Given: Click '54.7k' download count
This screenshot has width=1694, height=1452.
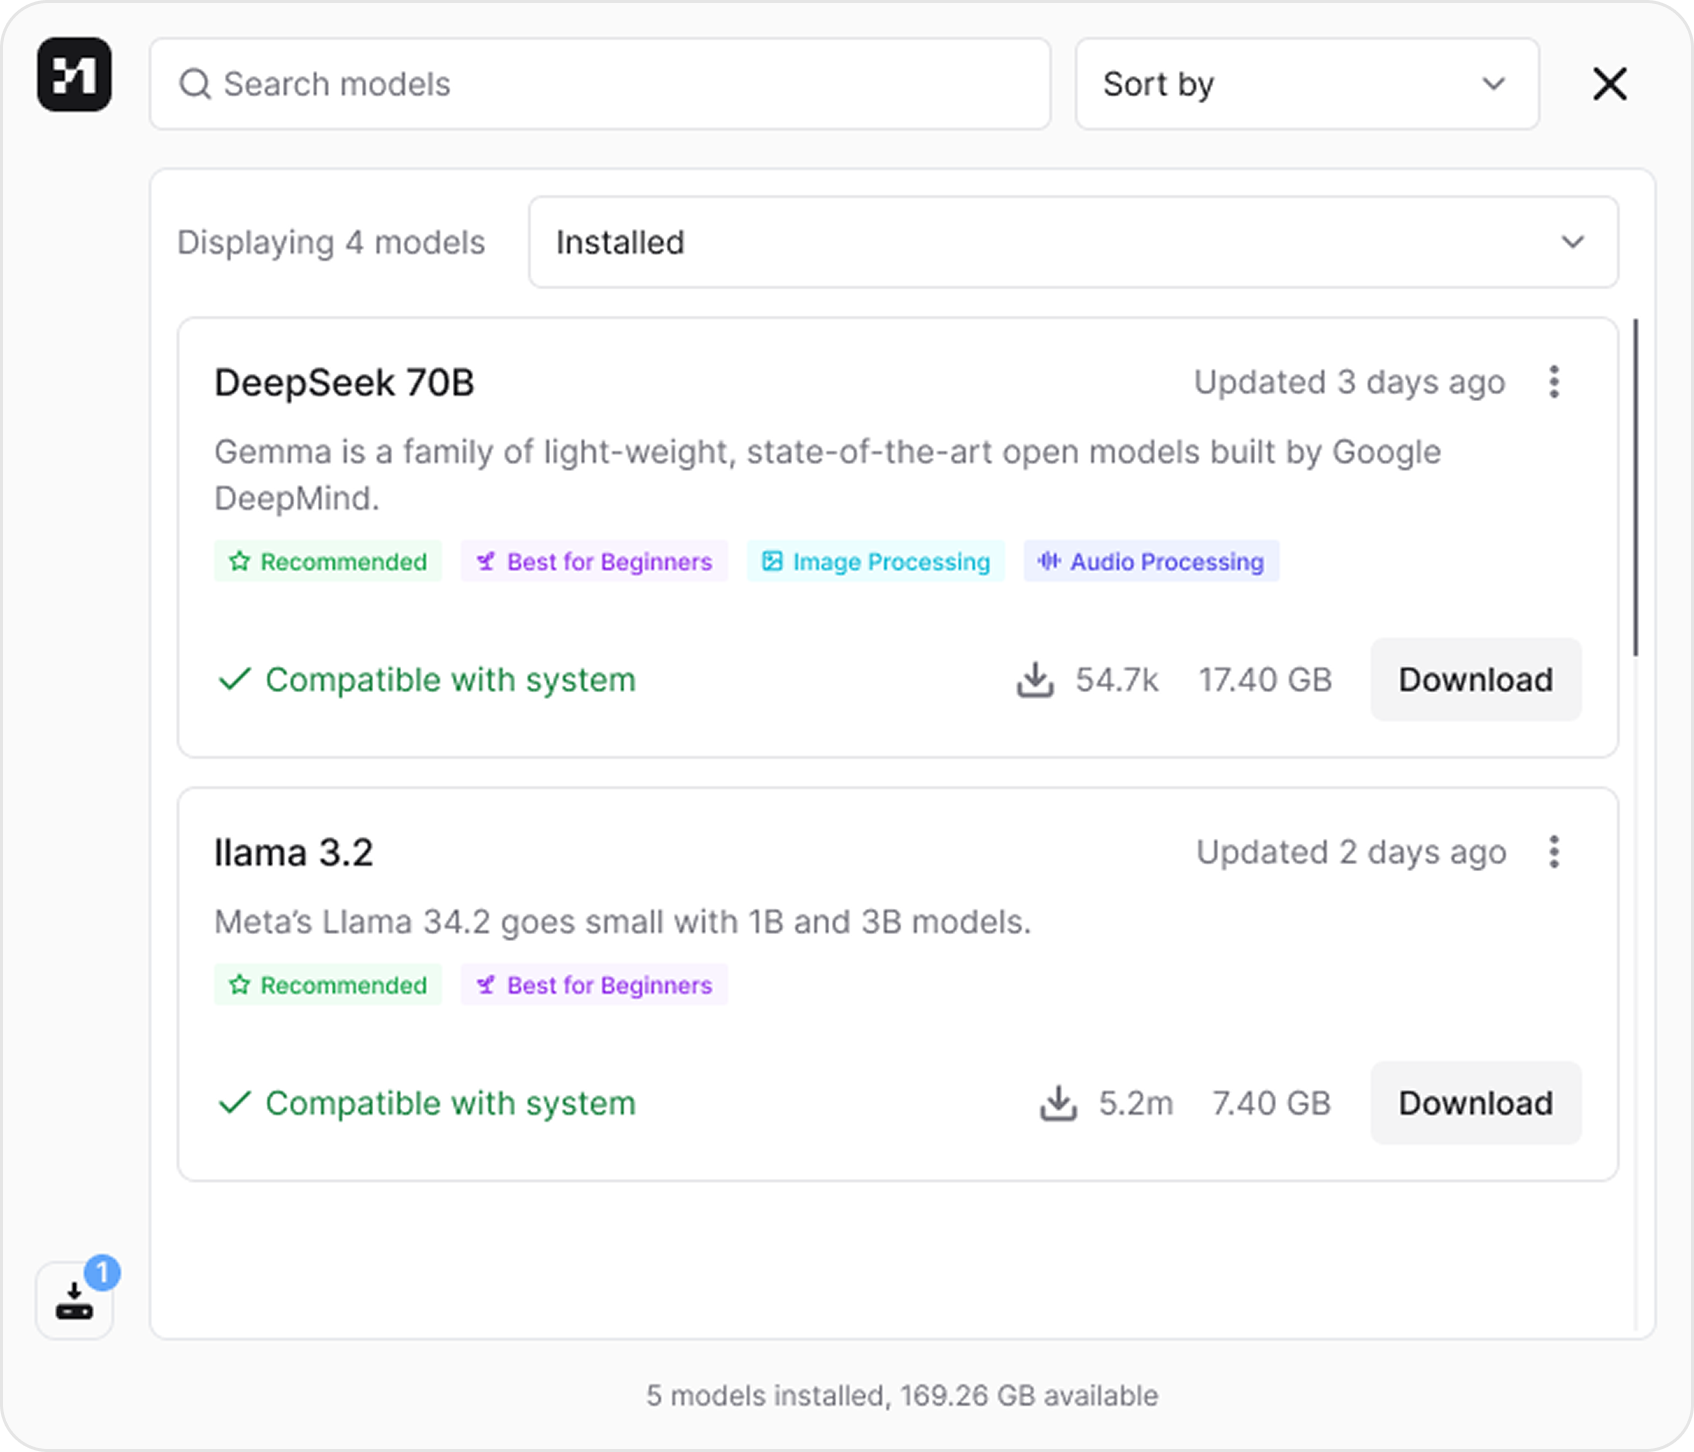Looking at the screenshot, I should [x=1116, y=680].
